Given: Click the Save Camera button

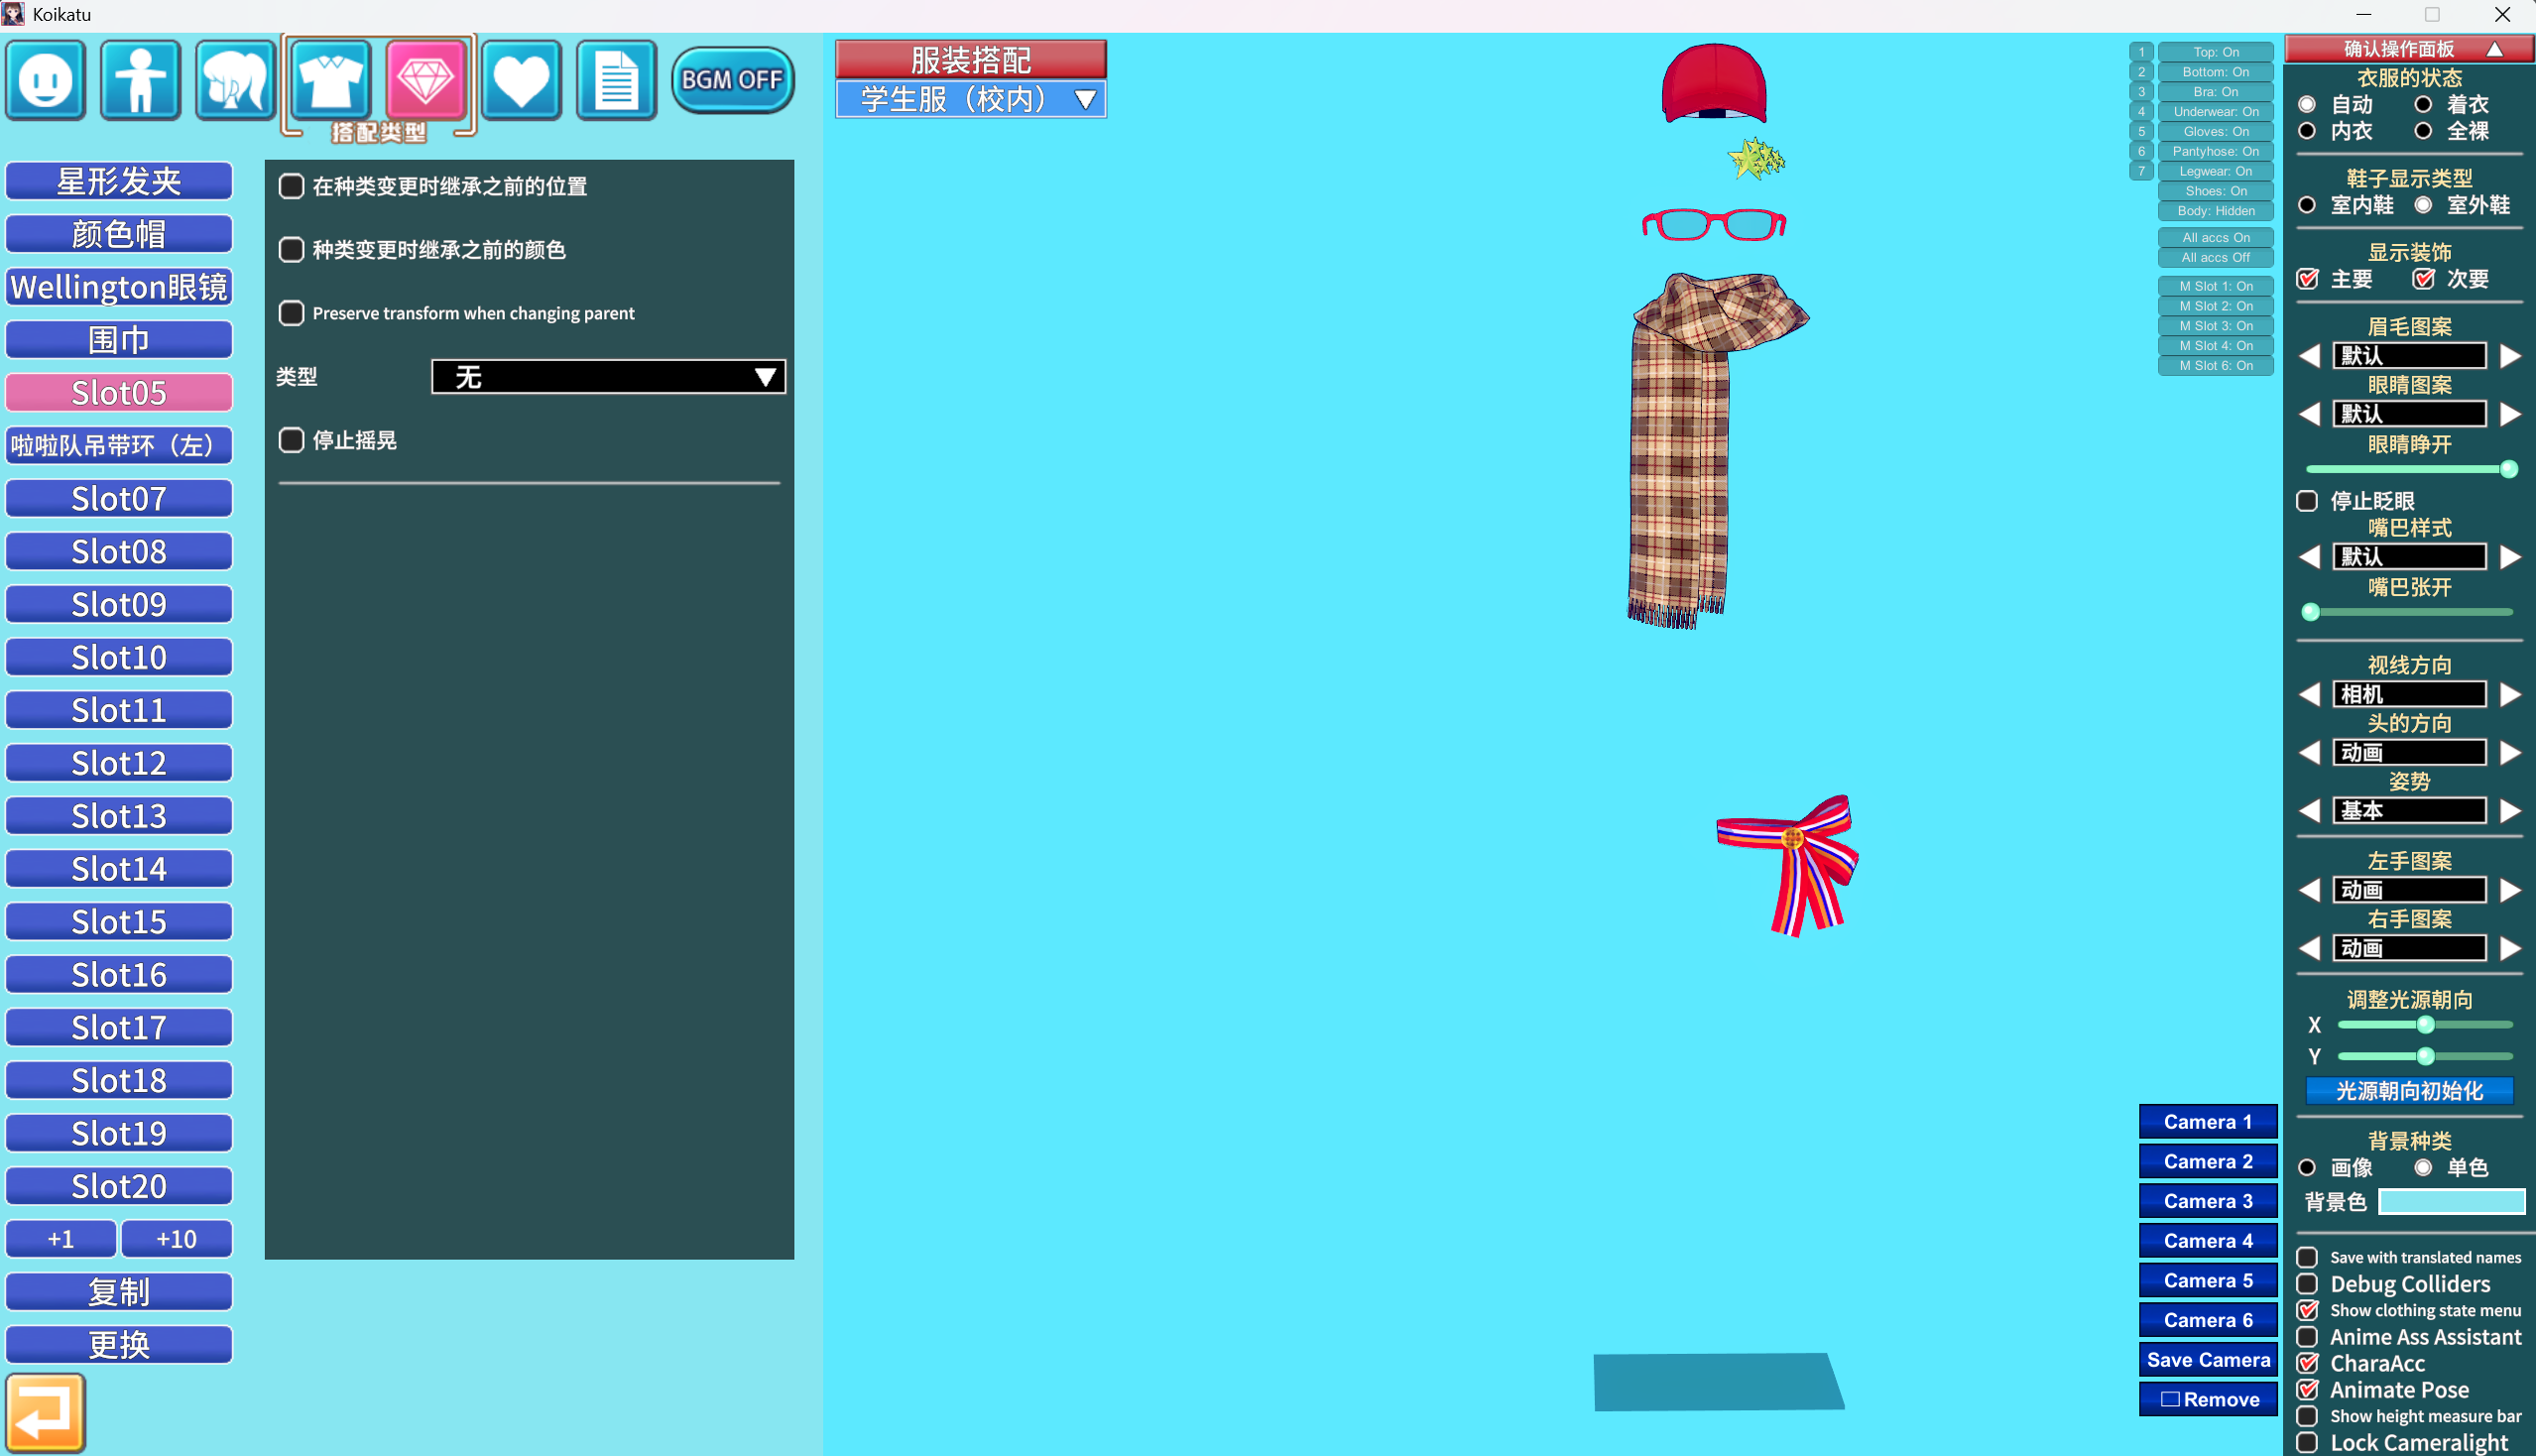Looking at the screenshot, I should 2208,1360.
